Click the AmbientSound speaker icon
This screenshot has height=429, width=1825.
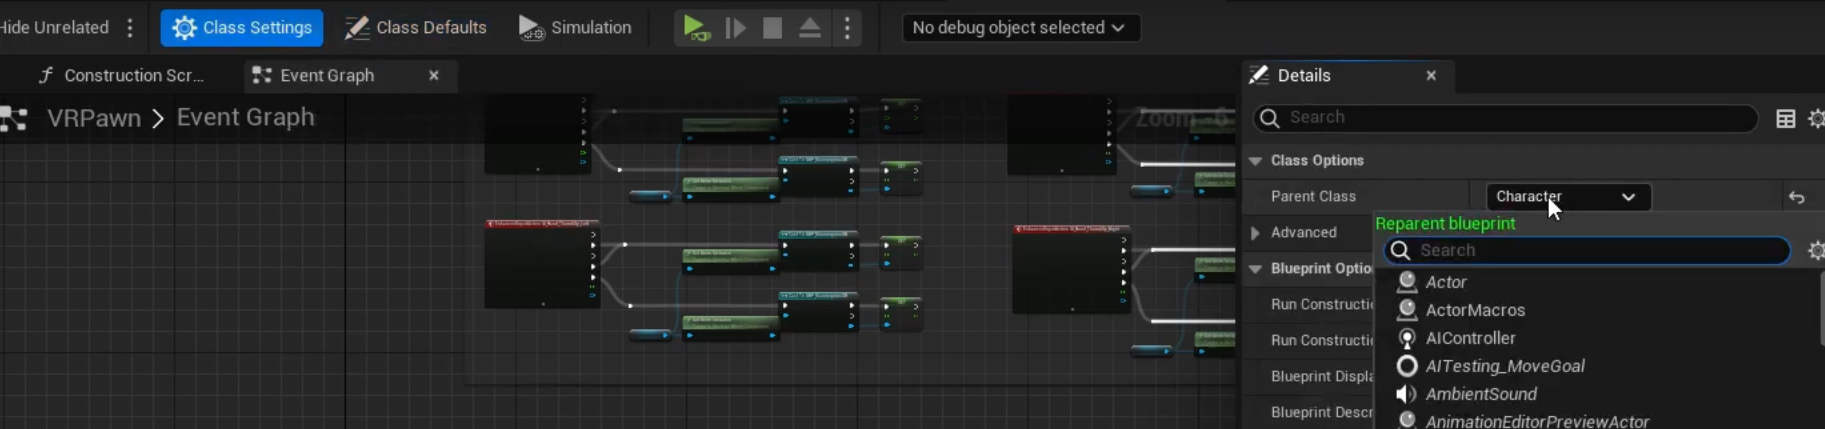1407,394
